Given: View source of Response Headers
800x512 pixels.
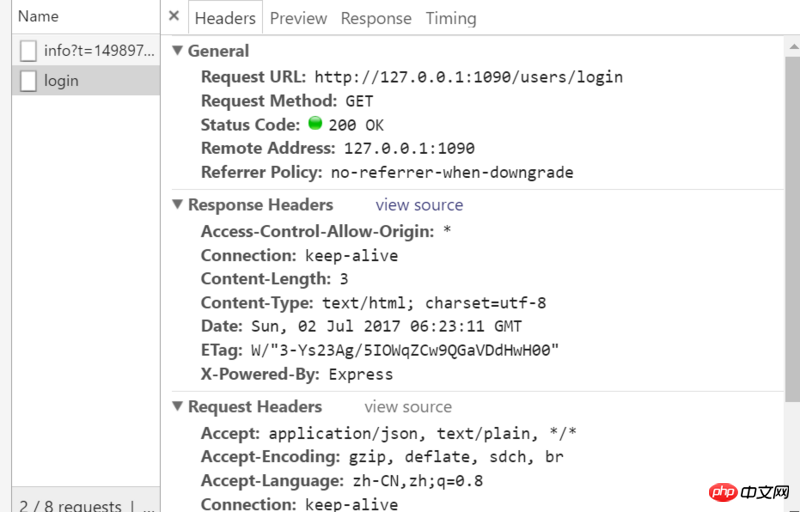Looking at the screenshot, I should coord(419,204).
